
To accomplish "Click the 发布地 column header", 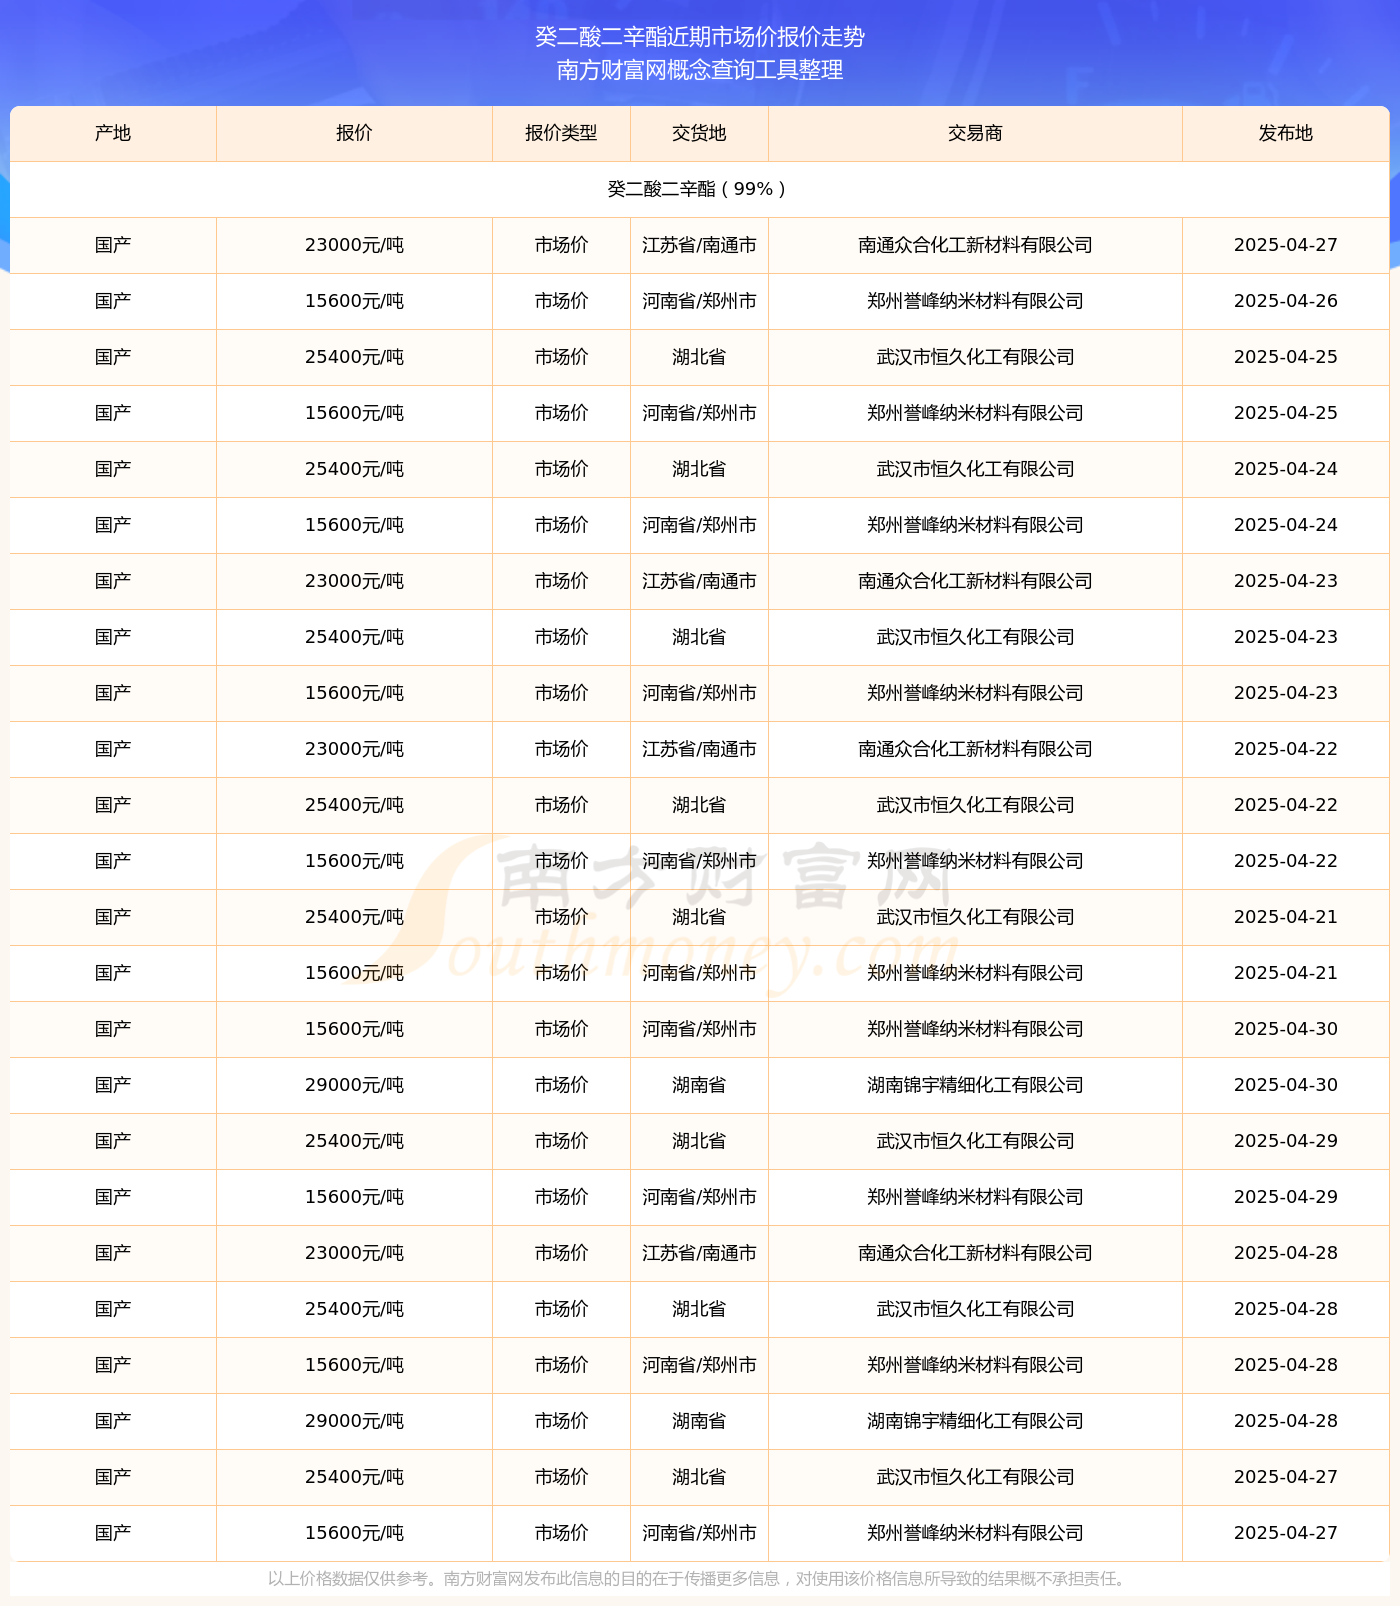I will pos(1286,133).
